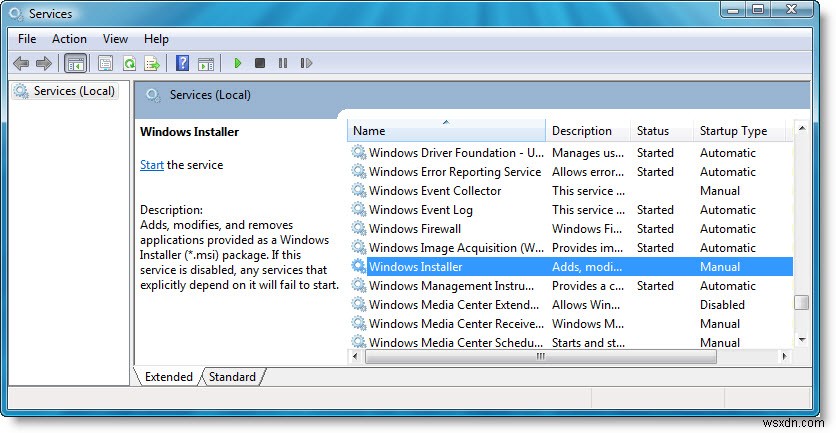Select Windows Media Center Extender name
Screen dimensions: 836x433
coord(454,305)
